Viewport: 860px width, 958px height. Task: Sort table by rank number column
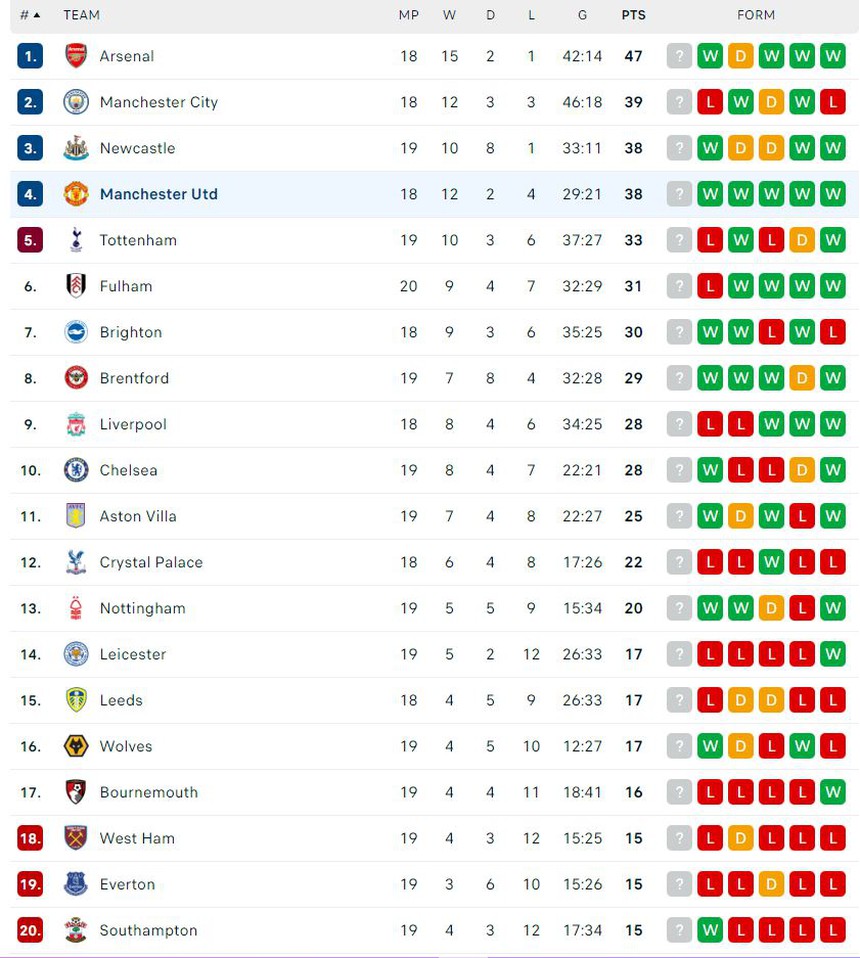pyautogui.click(x=30, y=15)
